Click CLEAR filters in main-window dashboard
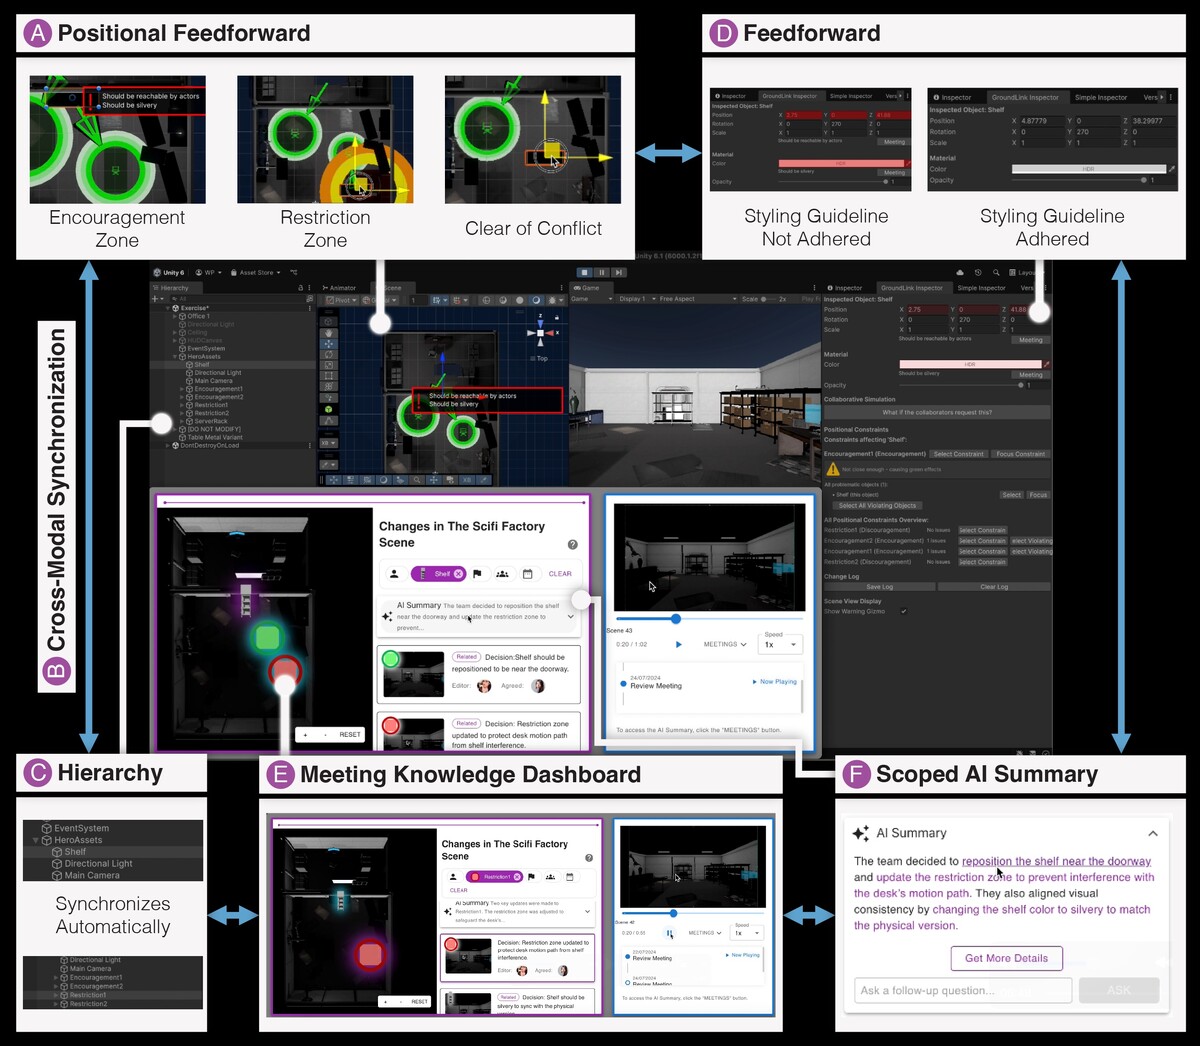The width and height of the screenshot is (1200, 1046). click(560, 574)
